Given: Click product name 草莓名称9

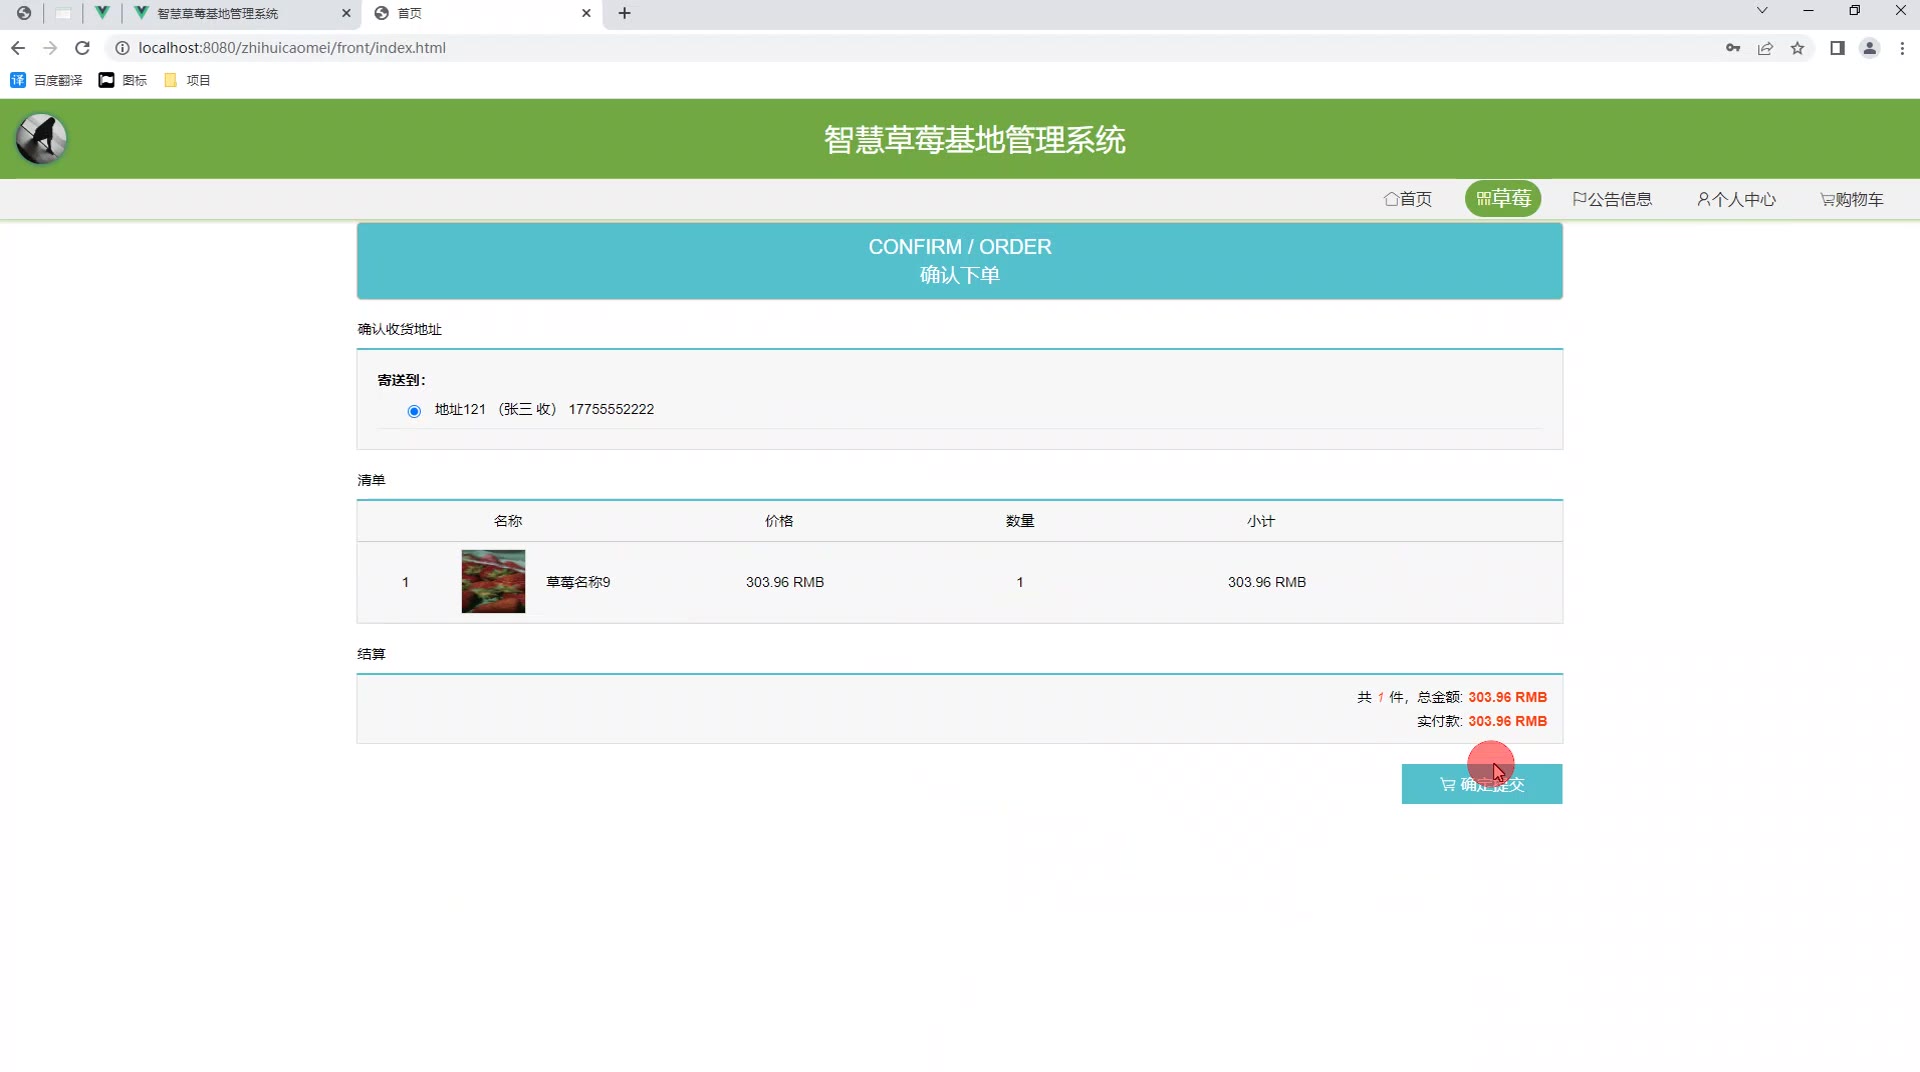Looking at the screenshot, I should tap(578, 582).
